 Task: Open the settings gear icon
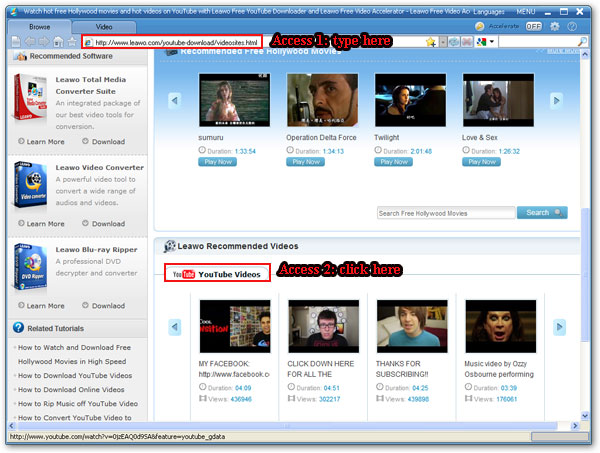pos(554,26)
